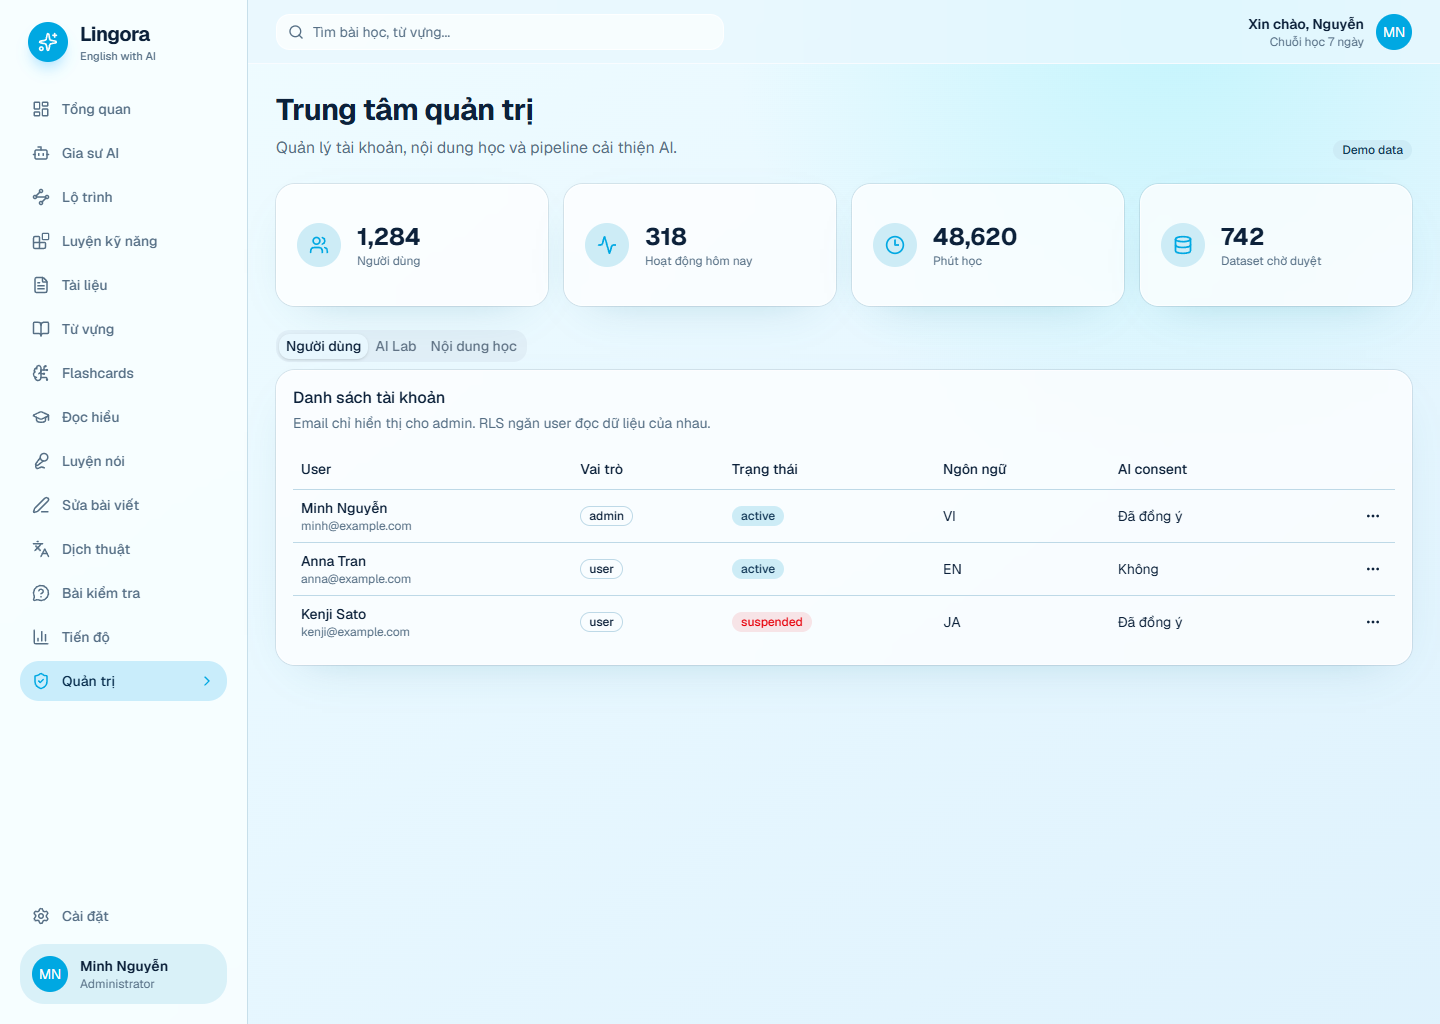Click the database icon on Dataset card

click(x=1183, y=245)
